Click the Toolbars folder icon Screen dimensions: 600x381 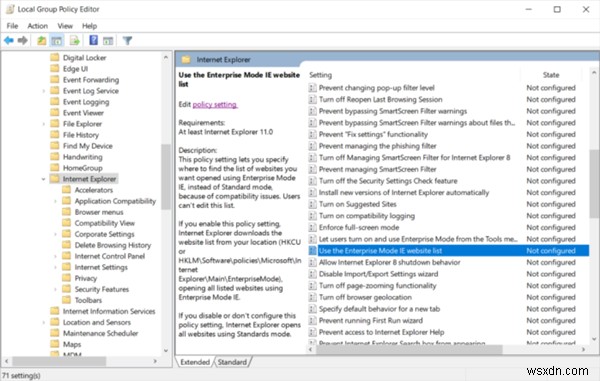[x=67, y=300]
